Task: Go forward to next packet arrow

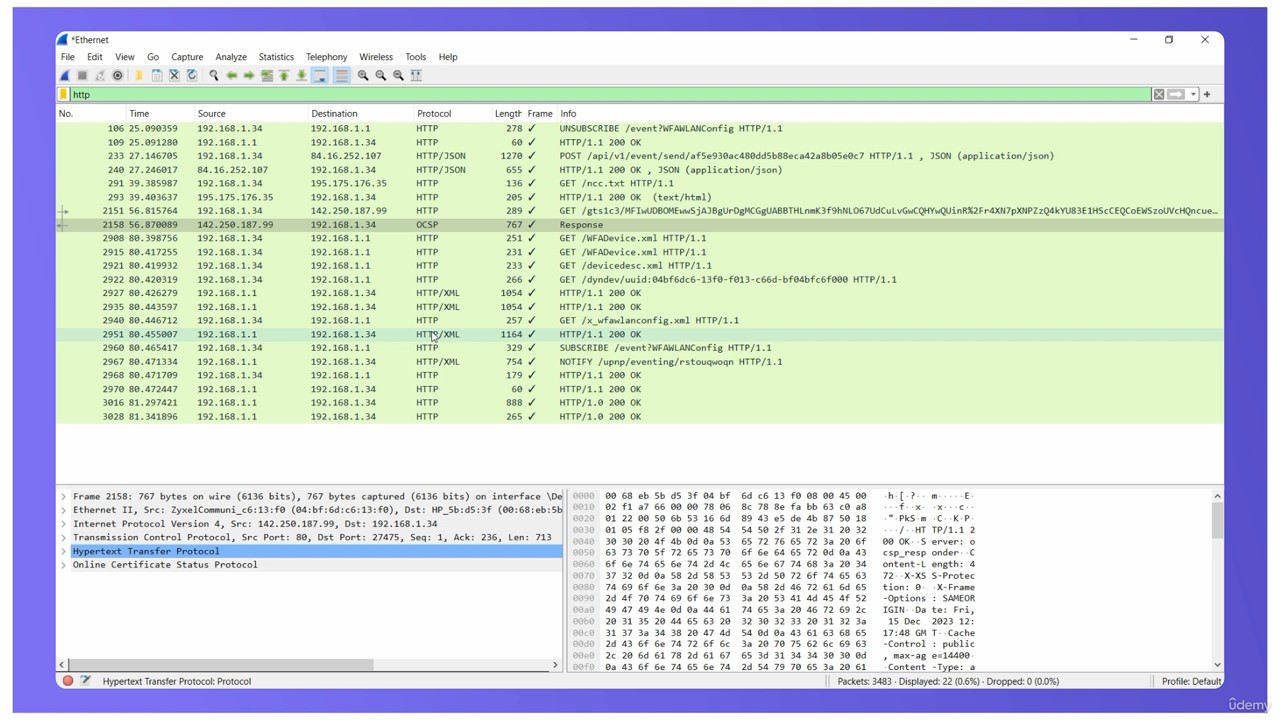Action: pyautogui.click(x=249, y=75)
